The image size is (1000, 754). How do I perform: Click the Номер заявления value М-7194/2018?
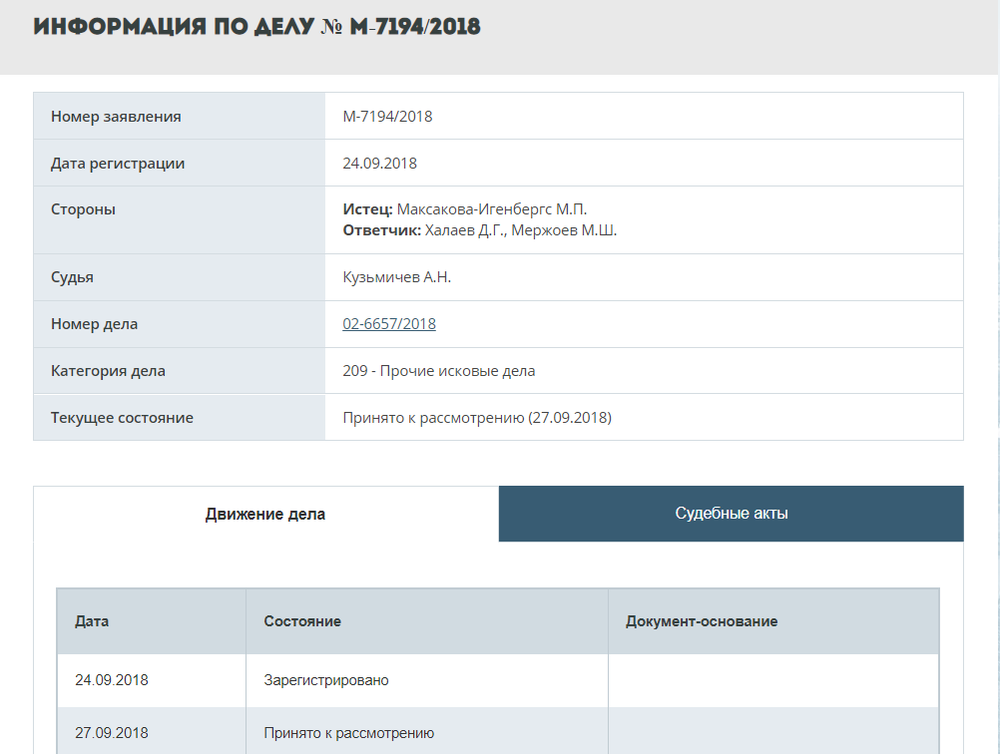coord(387,116)
